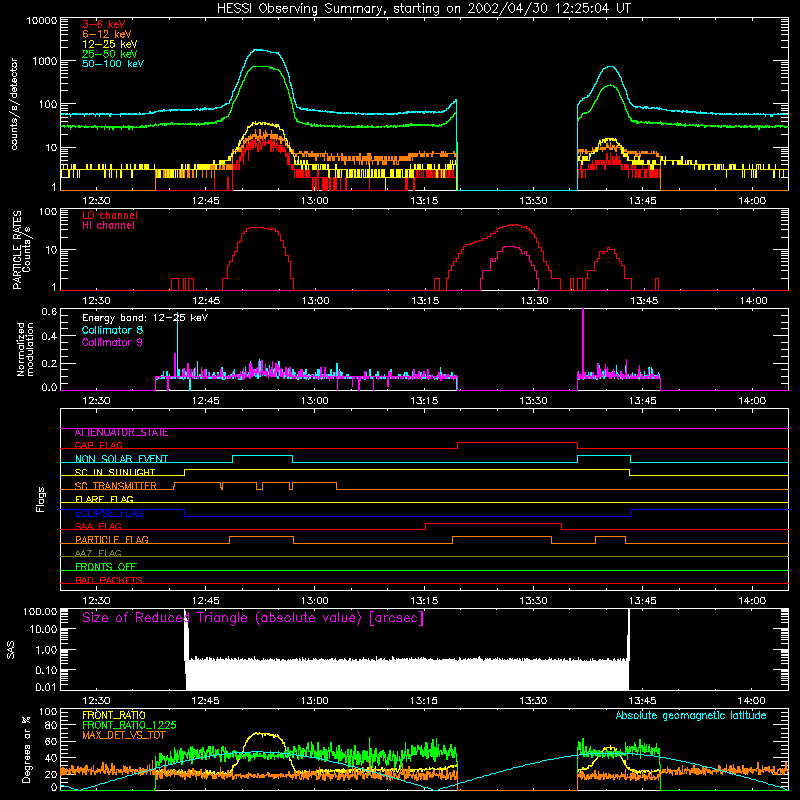Click the raised GAP_FLAG segment

coord(517,443)
